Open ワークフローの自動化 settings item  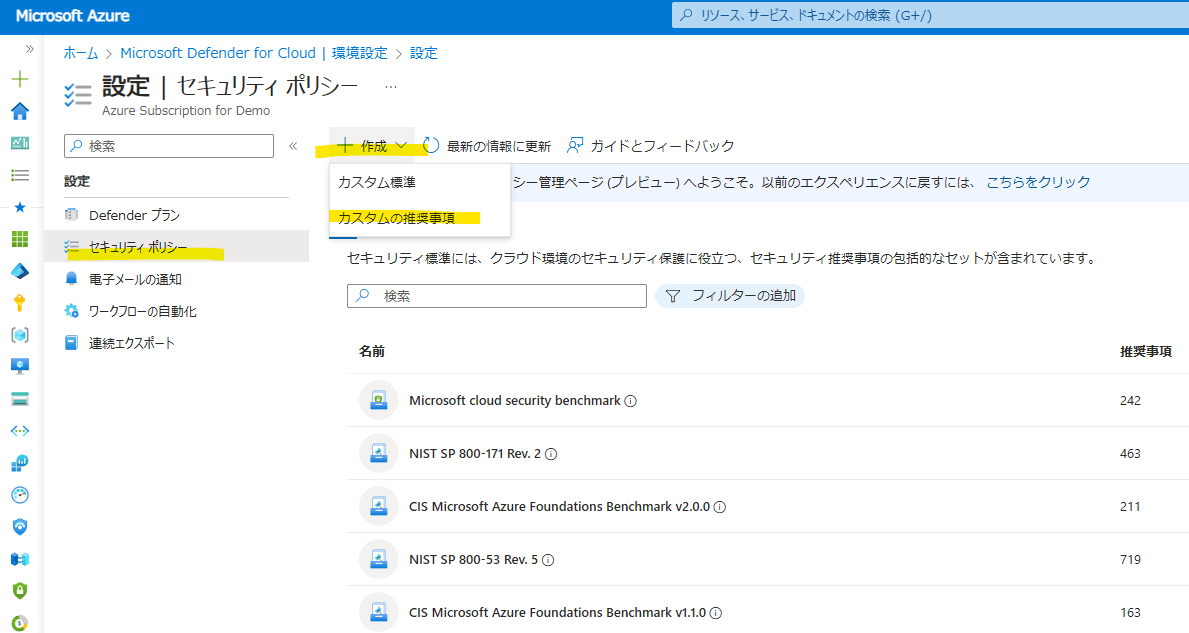176,312
